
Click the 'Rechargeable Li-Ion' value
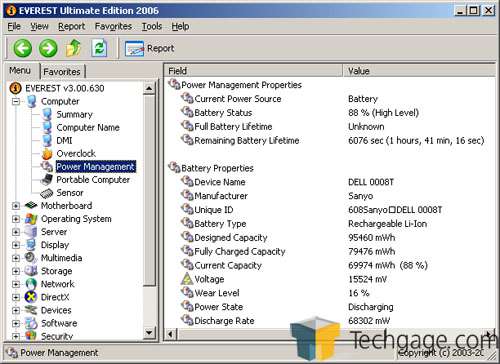(x=387, y=224)
